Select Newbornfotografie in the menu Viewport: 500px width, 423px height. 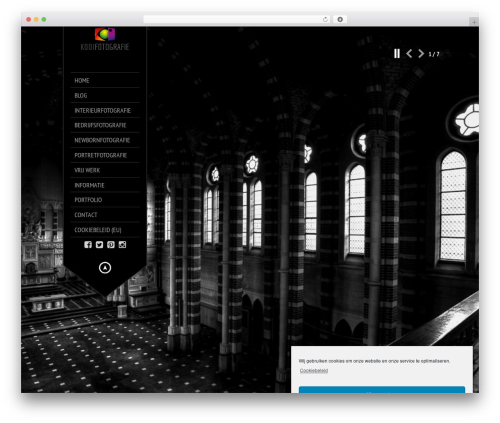pyautogui.click(x=105, y=140)
